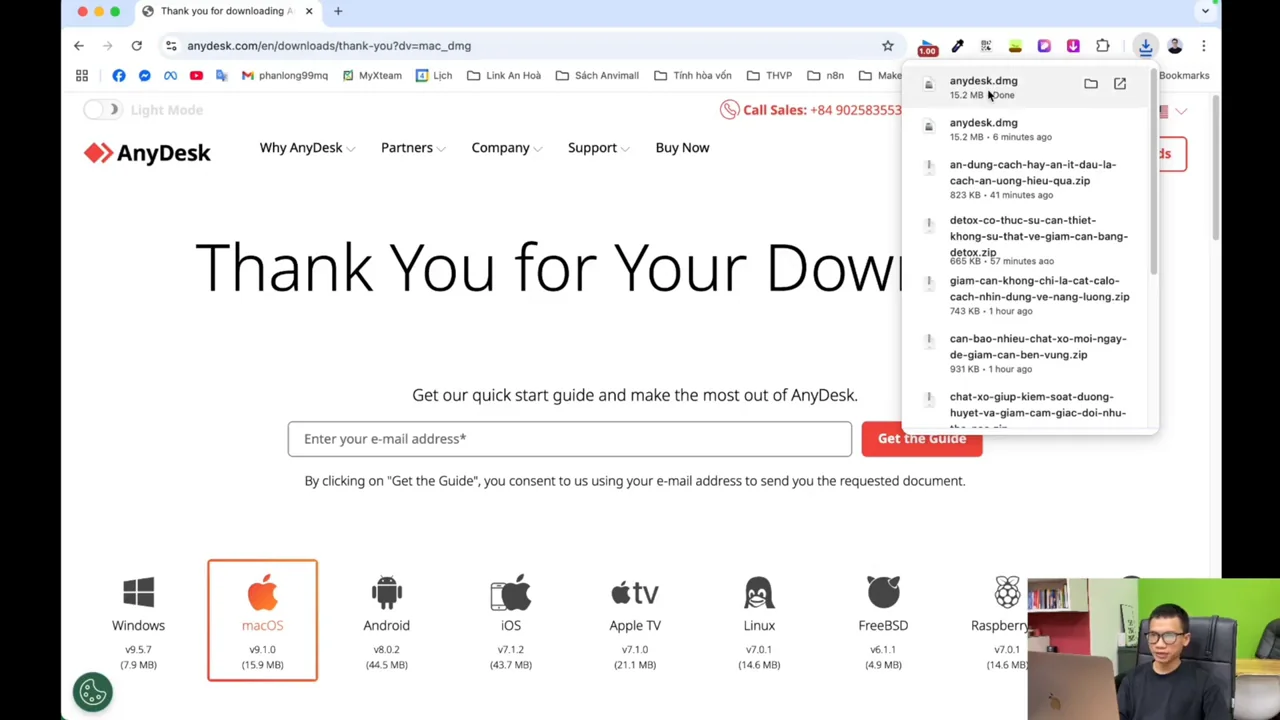1280x720 pixels.
Task: Open the Messenger bookmark
Action: 145,76
